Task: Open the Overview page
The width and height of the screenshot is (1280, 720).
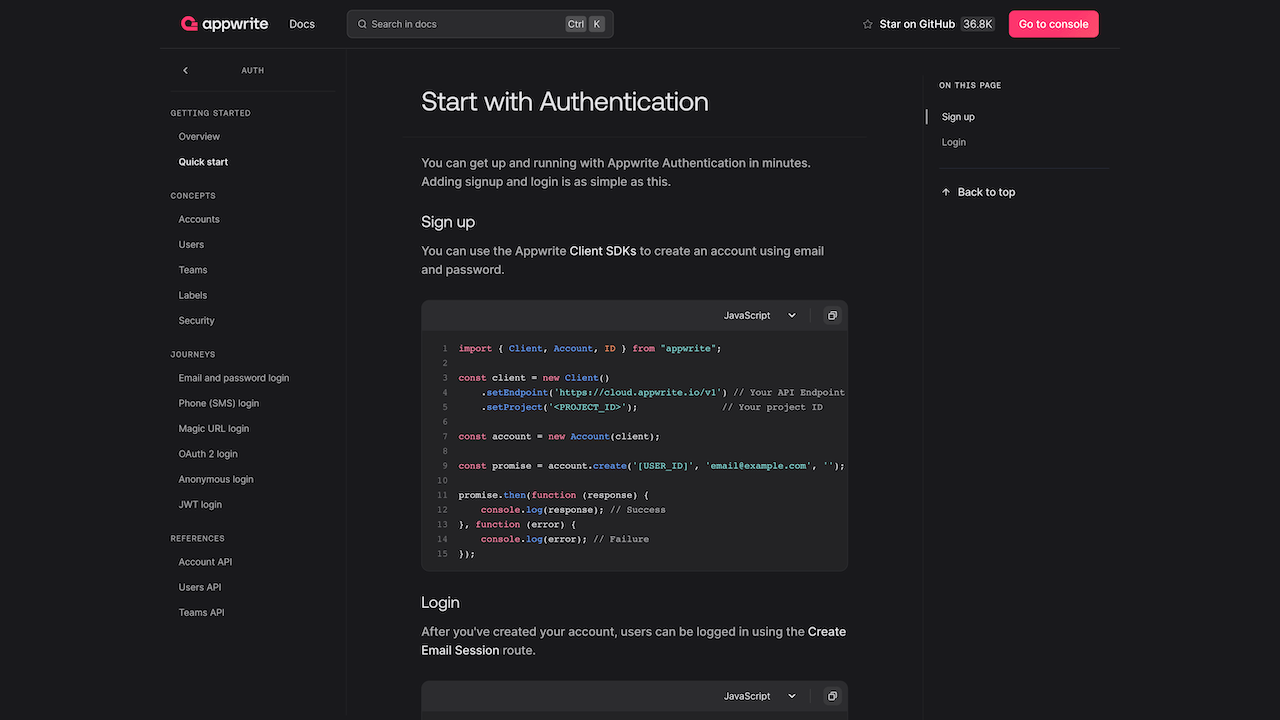Action: point(199,137)
